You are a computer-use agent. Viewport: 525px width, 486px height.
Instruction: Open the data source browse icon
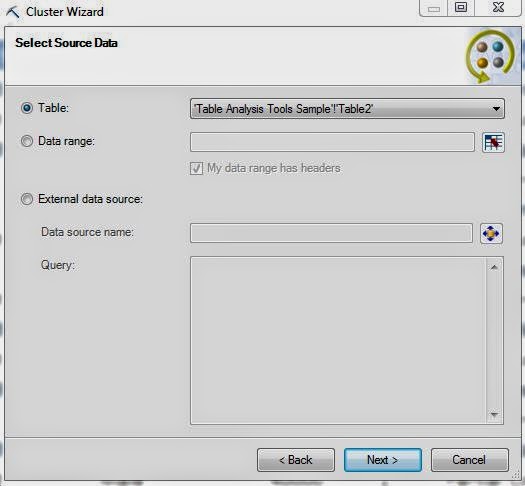tap(491, 233)
